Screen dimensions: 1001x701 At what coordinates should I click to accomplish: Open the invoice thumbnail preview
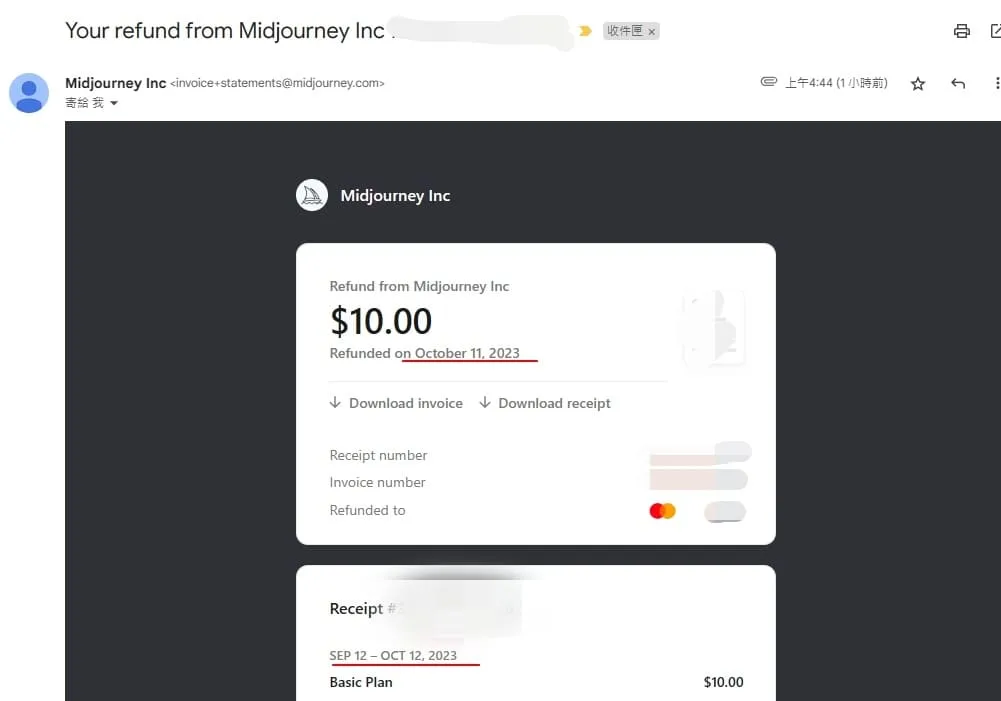pos(714,326)
